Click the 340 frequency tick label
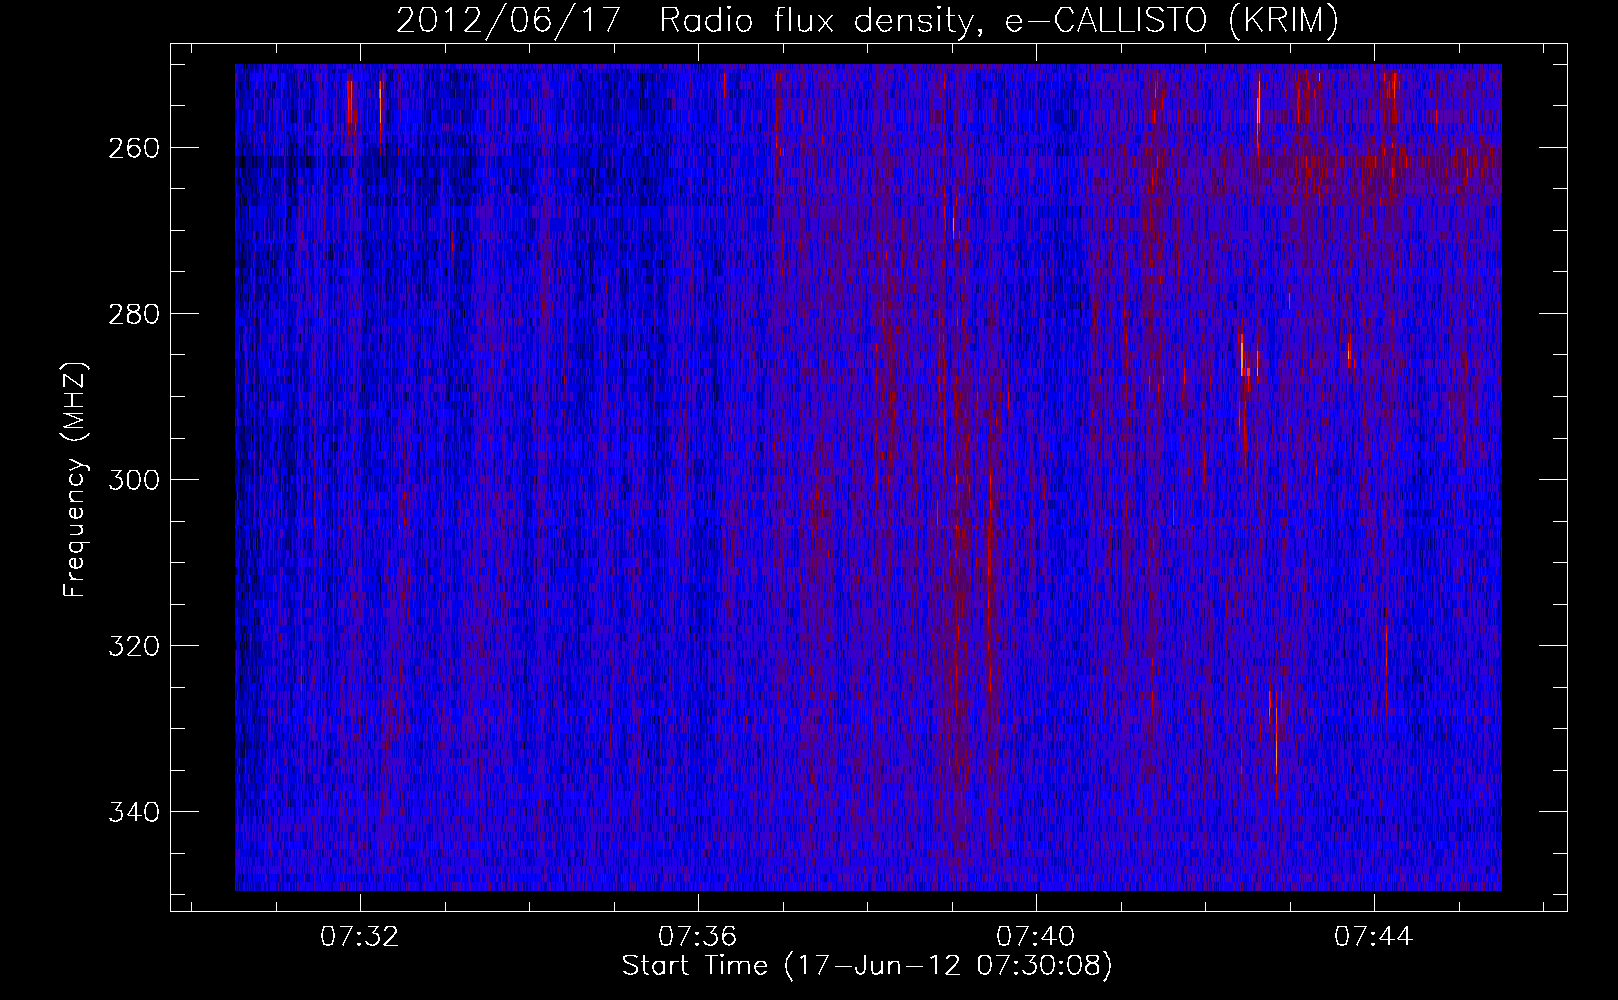The width and height of the screenshot is (1618, 1000). (x=132, y=812)
